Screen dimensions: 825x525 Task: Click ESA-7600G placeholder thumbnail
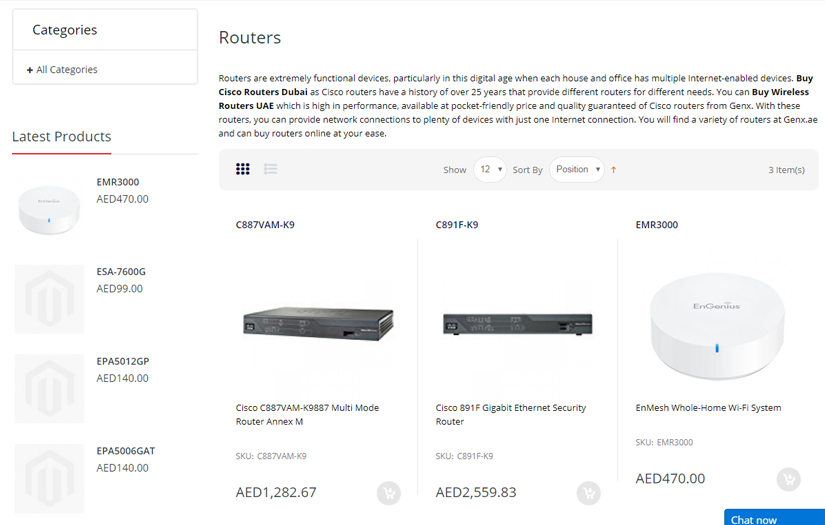point(49,299)
